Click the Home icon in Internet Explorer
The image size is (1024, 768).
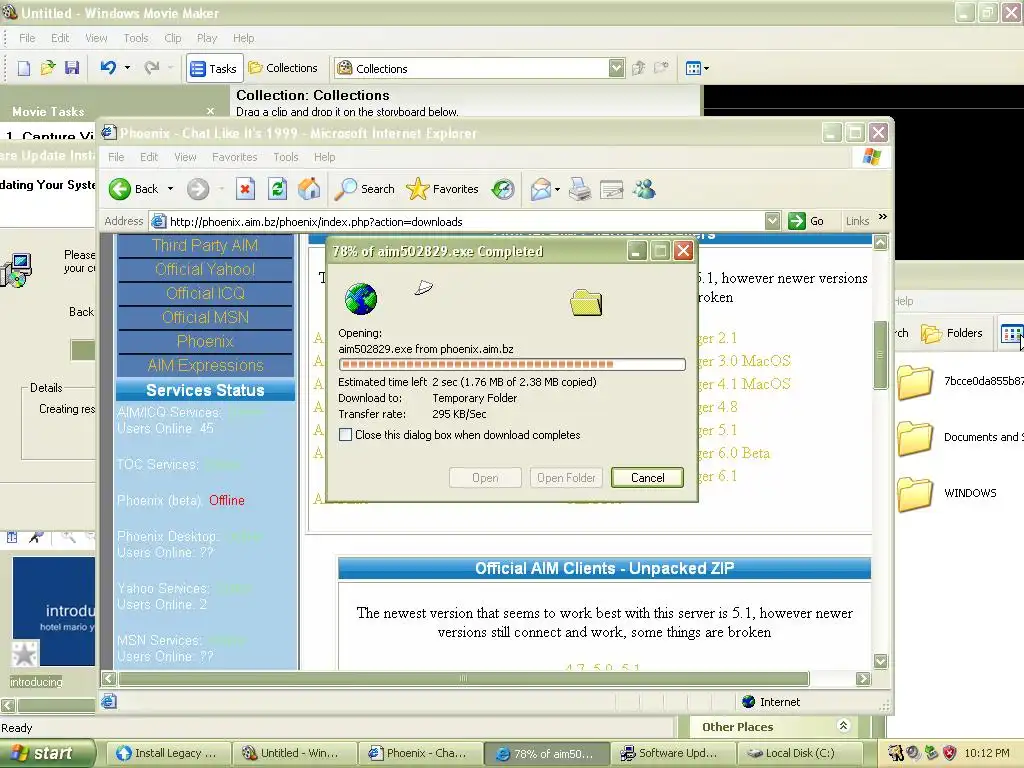309,189
